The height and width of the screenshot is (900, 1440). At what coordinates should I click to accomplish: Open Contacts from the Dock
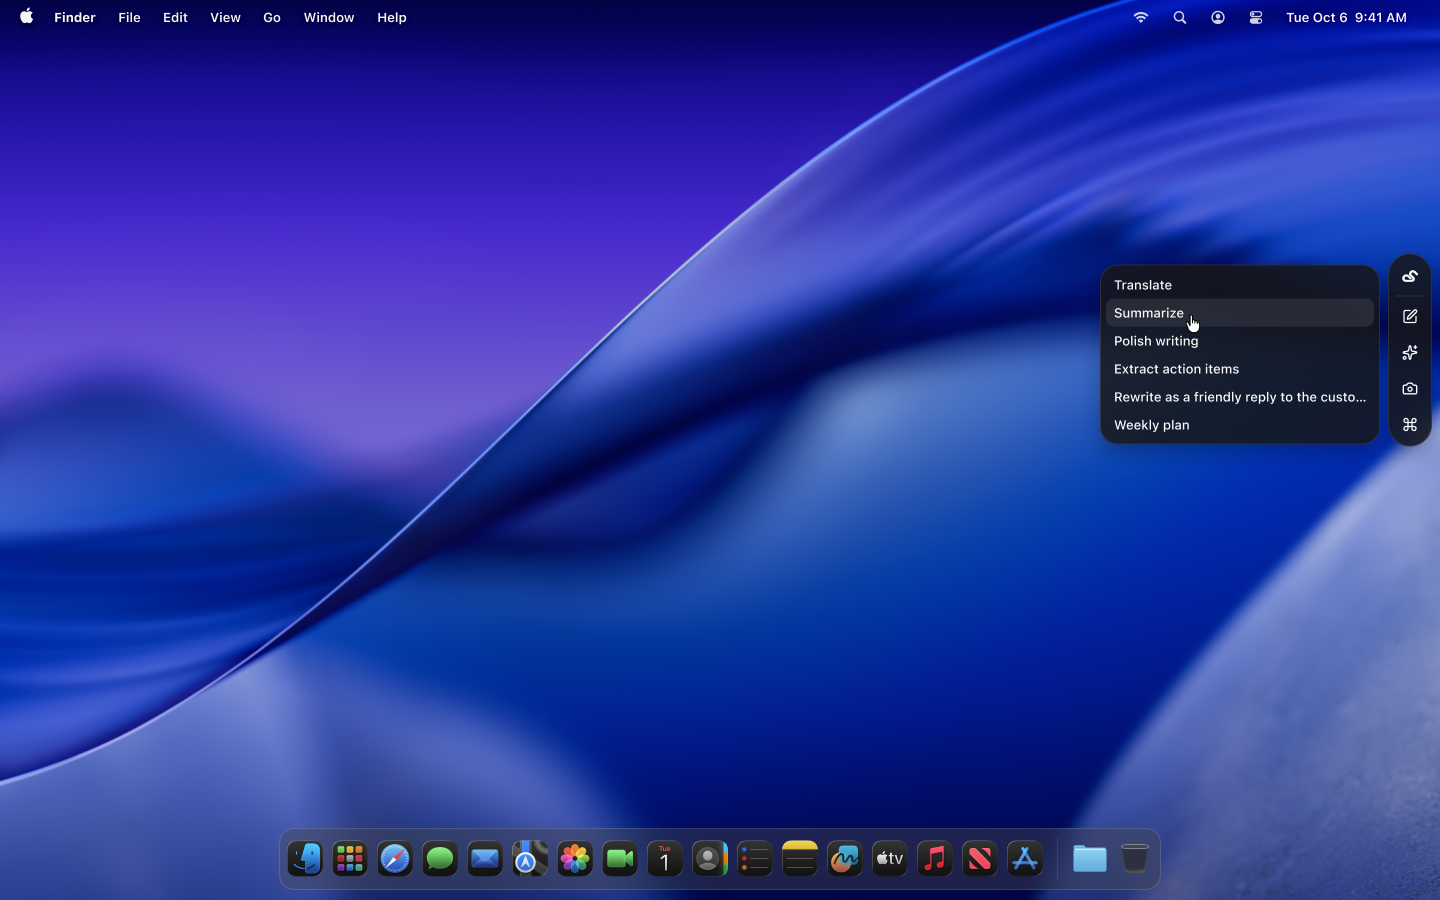[x=710, y=859]
